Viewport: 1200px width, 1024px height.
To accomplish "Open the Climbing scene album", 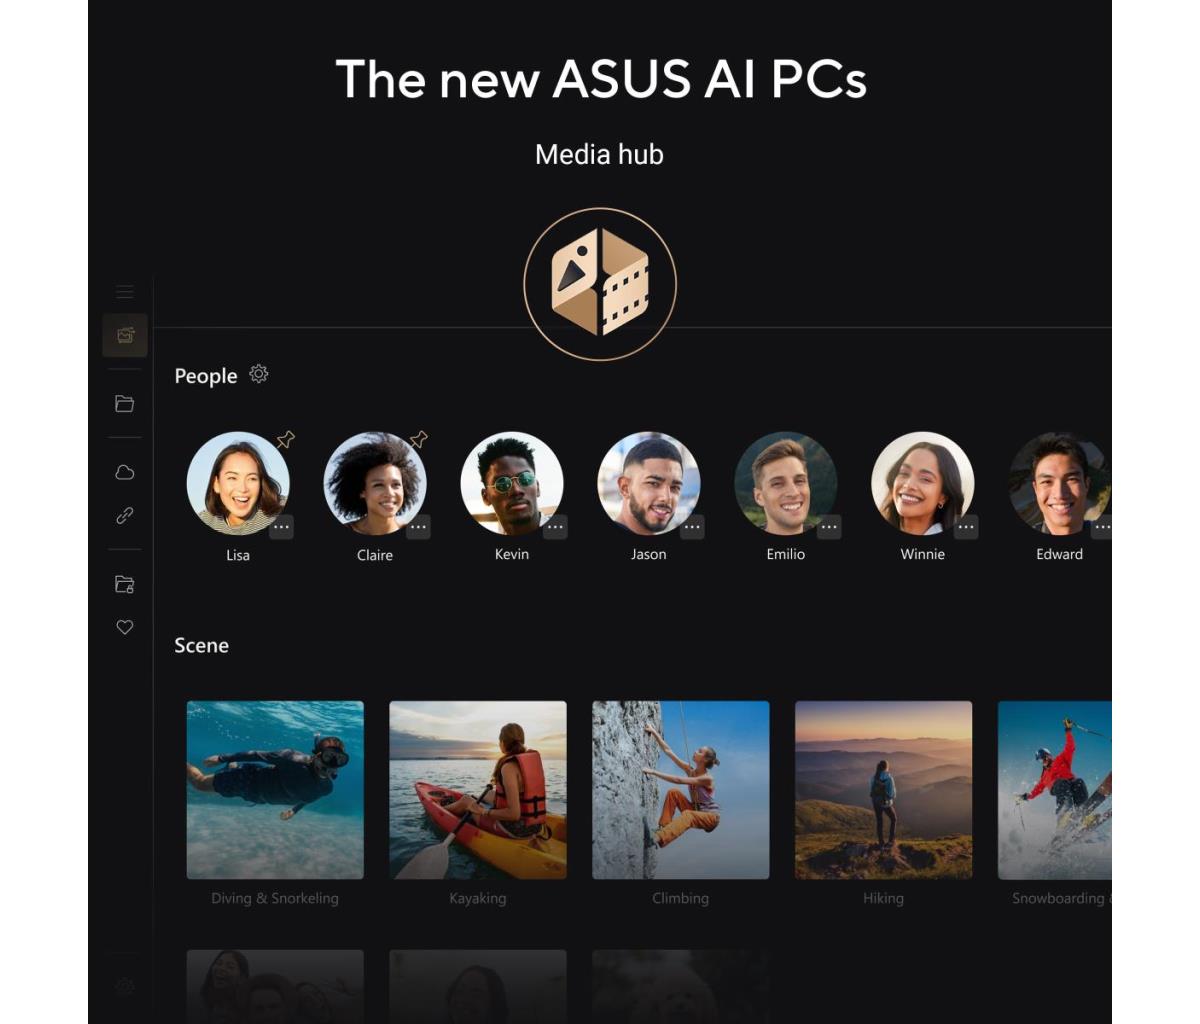I will pyautogui.click(x=681, y=790).
